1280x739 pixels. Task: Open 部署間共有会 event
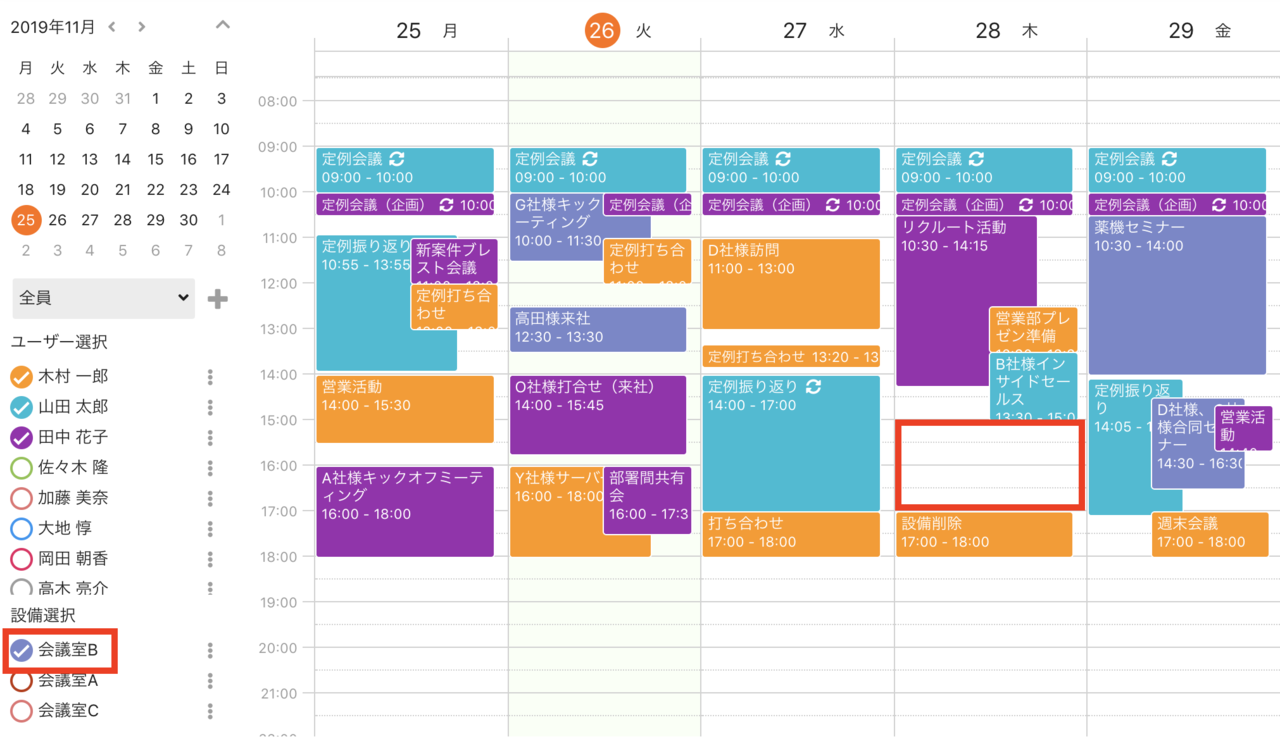[647, 500]
